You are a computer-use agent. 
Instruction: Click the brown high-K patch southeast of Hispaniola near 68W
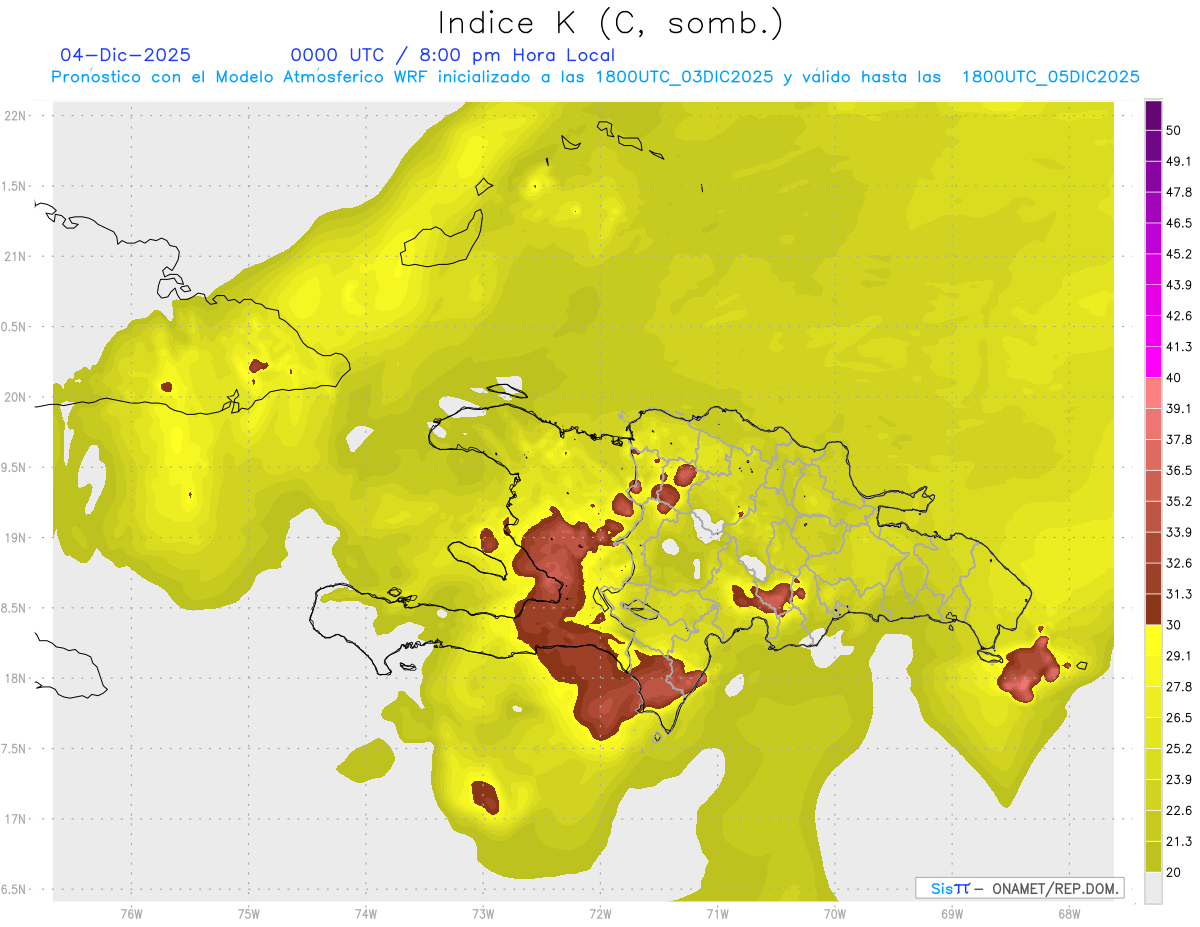click(1028, 670)
